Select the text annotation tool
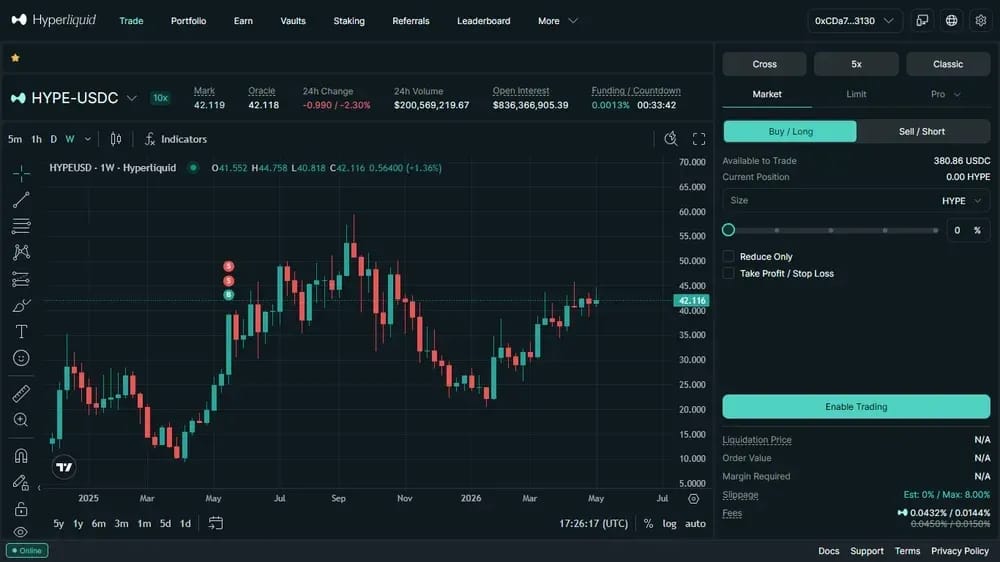Image resolution: width=1000 pixels, height=562 pixels. click(21, 332)
